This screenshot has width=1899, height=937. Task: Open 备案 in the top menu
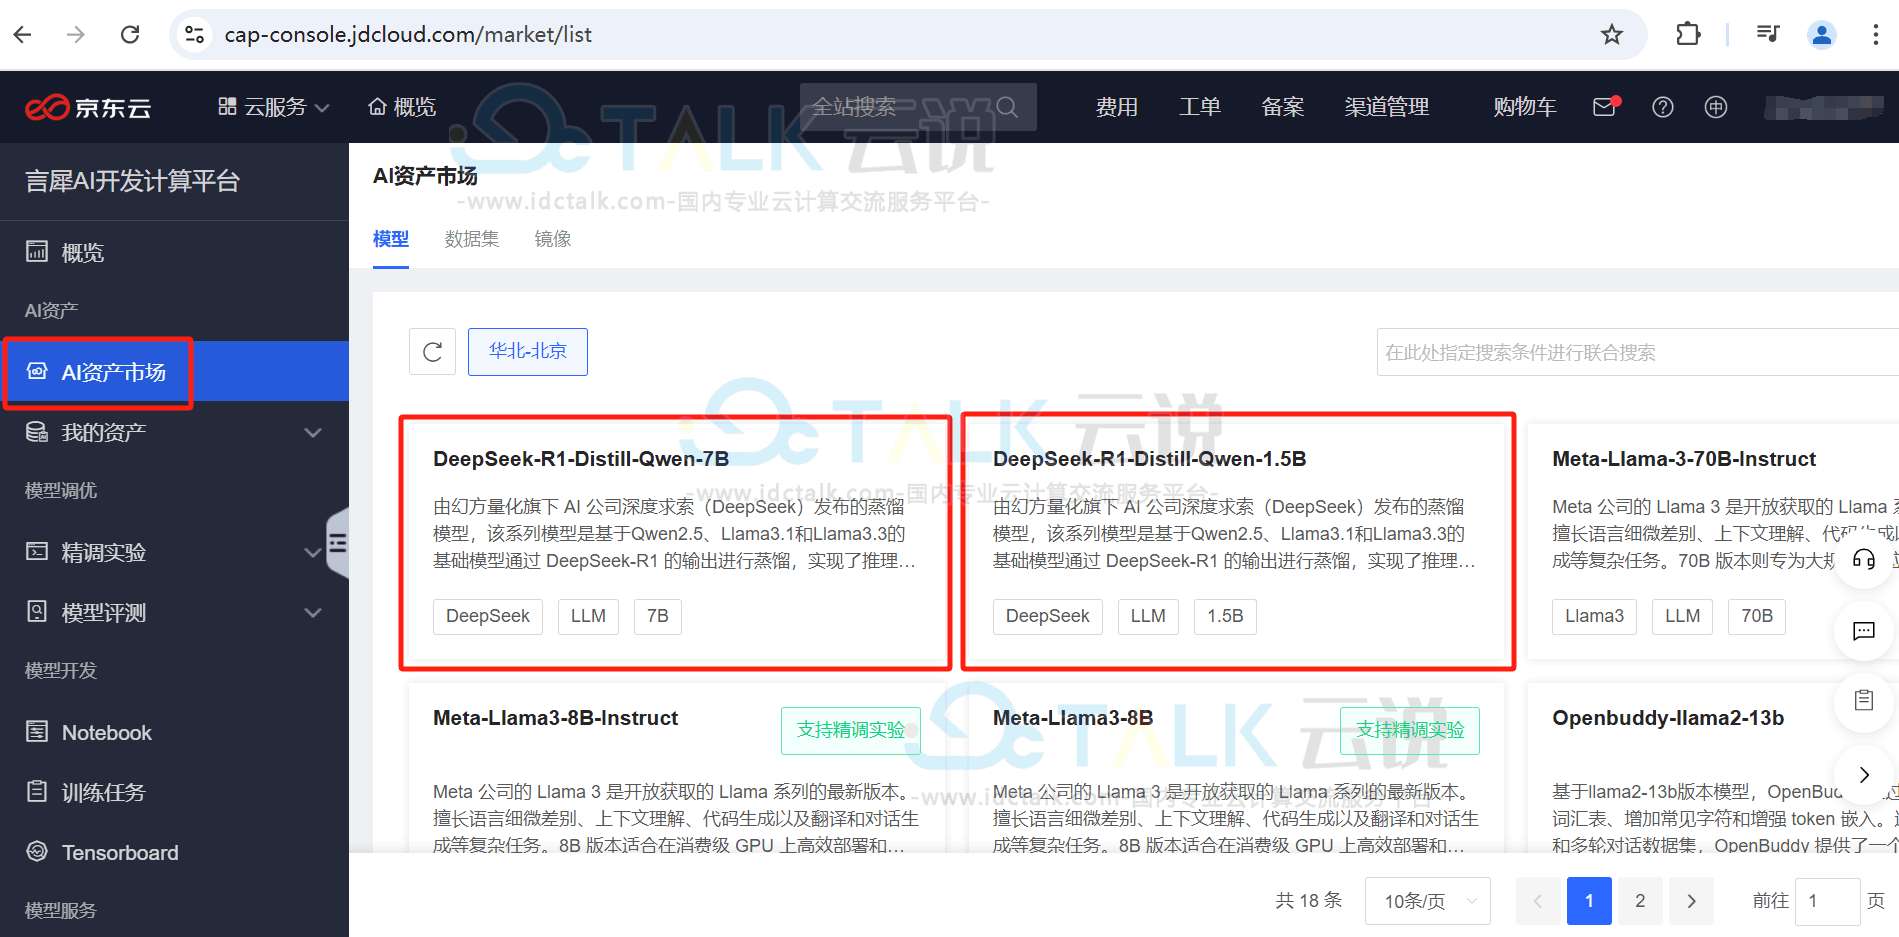[x=1283, y=107]
